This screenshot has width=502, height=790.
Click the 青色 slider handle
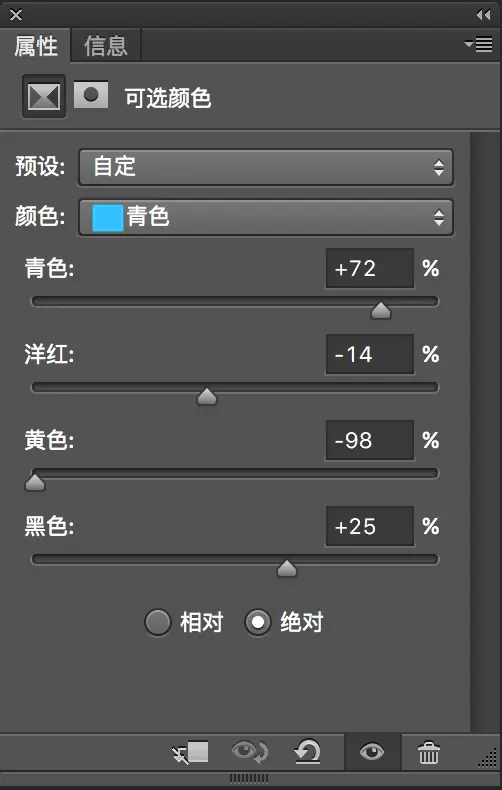coord(381,310)
